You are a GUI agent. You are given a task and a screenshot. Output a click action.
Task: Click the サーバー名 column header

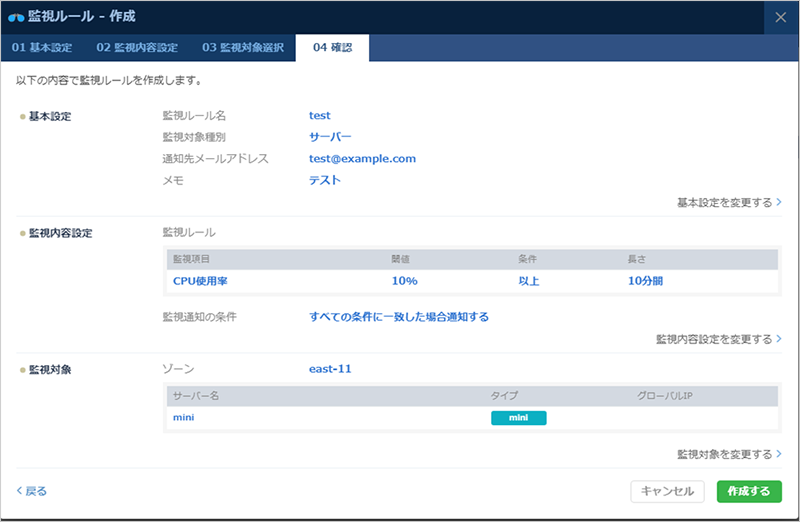point(195,396)
